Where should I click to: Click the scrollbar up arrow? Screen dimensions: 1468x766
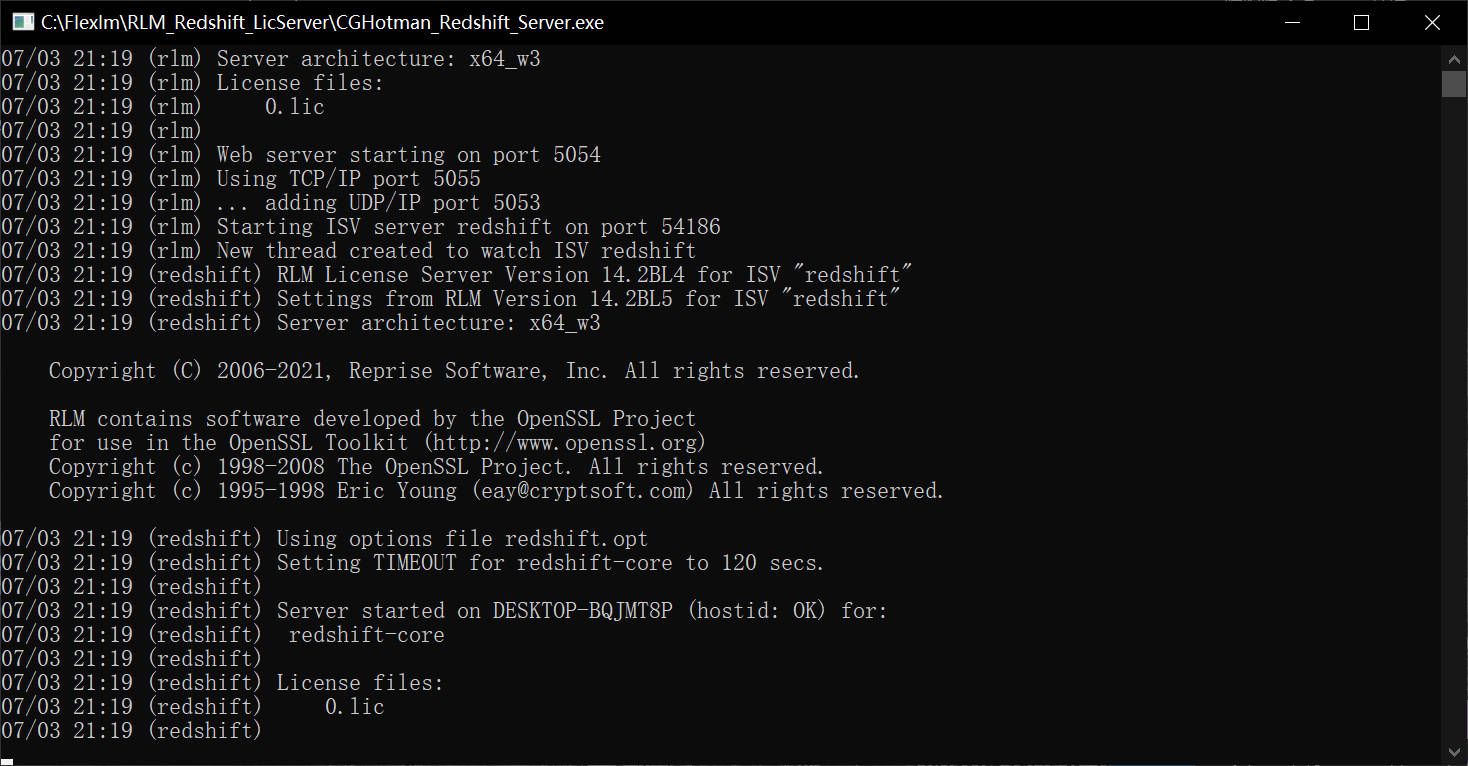point(1454,55)
